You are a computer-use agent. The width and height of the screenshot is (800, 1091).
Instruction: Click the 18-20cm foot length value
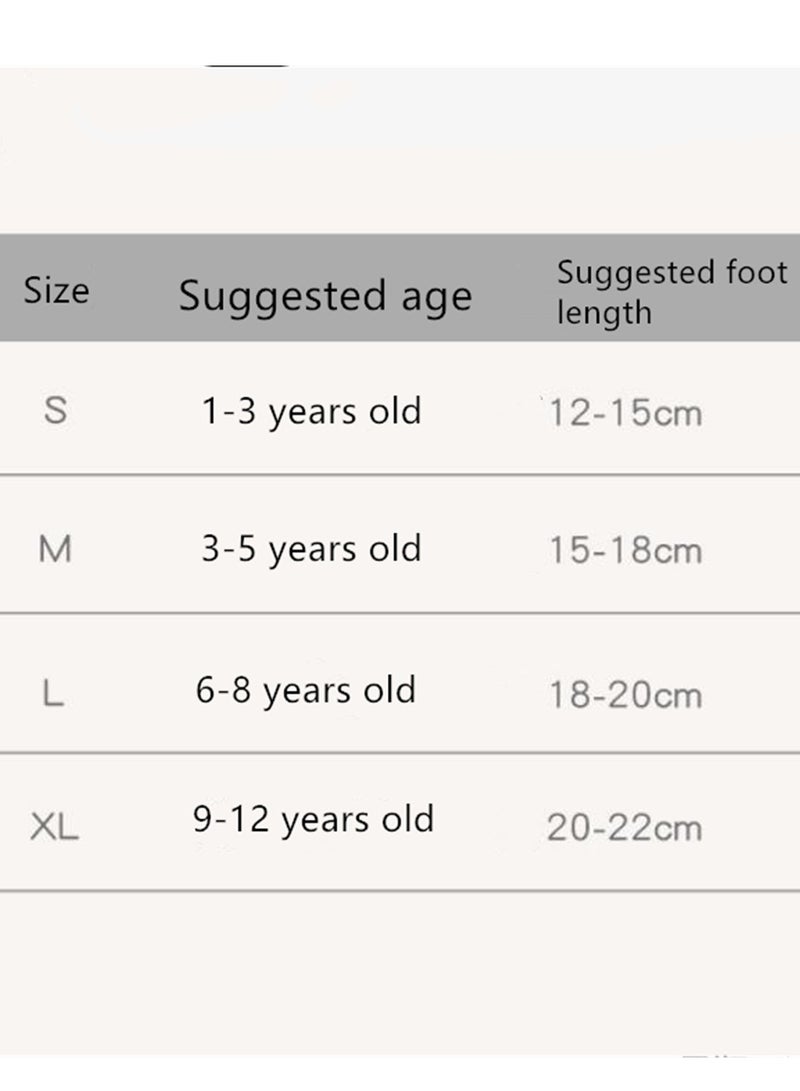pyautogui.click(x=625, y=695)
